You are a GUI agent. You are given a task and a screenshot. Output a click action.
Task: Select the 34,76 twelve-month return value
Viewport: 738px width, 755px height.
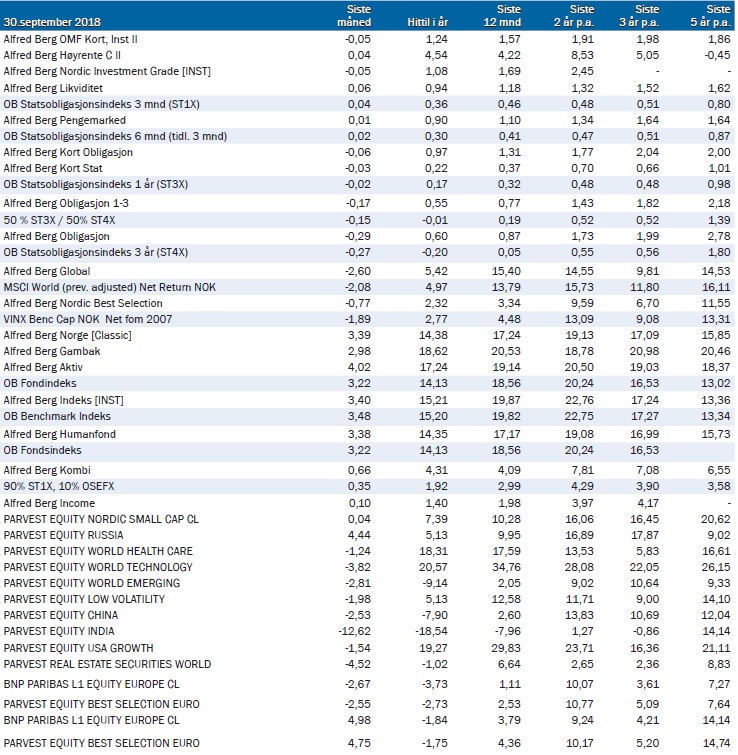506,567
